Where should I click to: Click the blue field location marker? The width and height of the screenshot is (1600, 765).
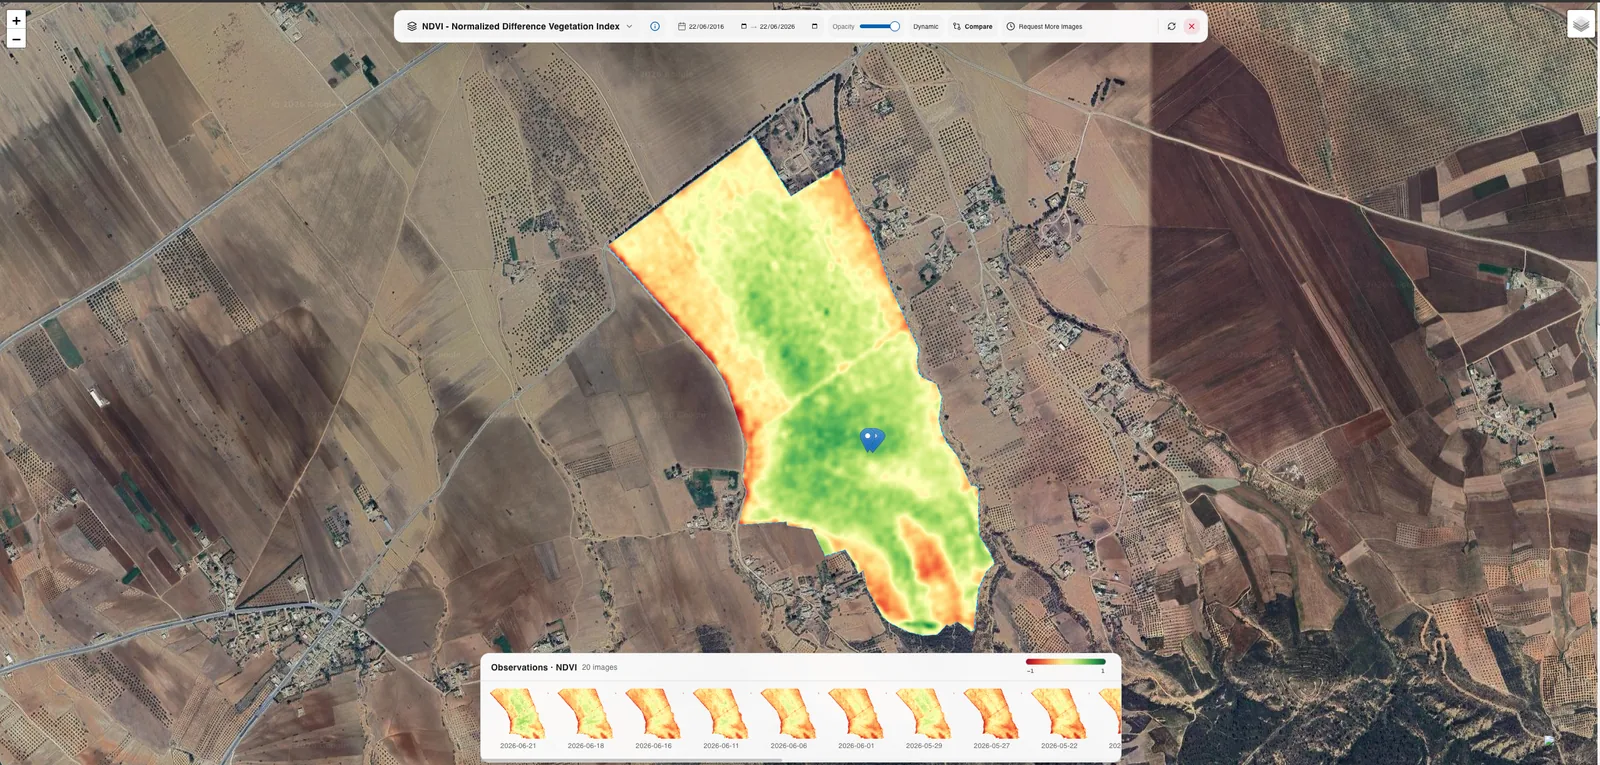(872, 439)
